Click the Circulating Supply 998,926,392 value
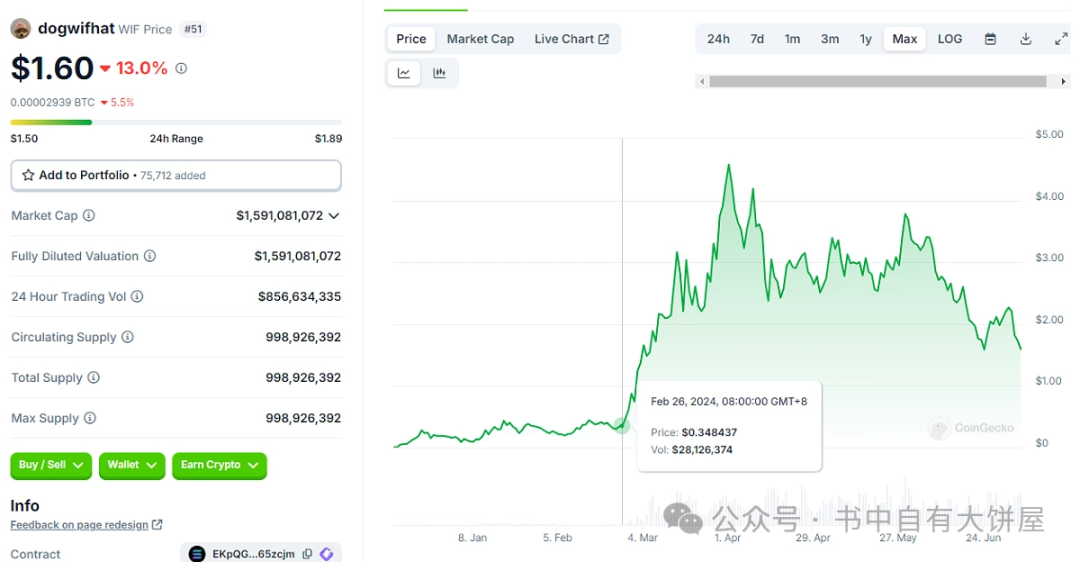1080x562 pixels. (304, 337)
